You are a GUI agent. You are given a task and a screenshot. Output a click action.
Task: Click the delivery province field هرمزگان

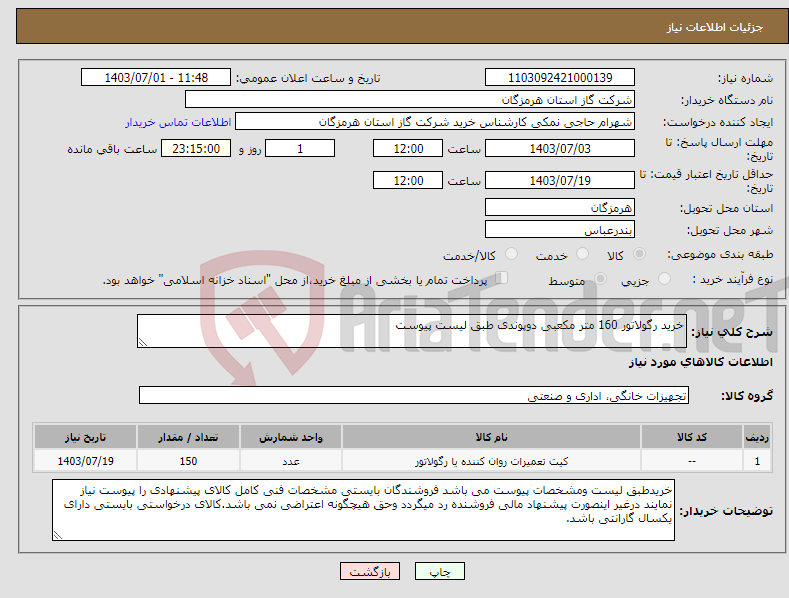(x=560, y=207)
